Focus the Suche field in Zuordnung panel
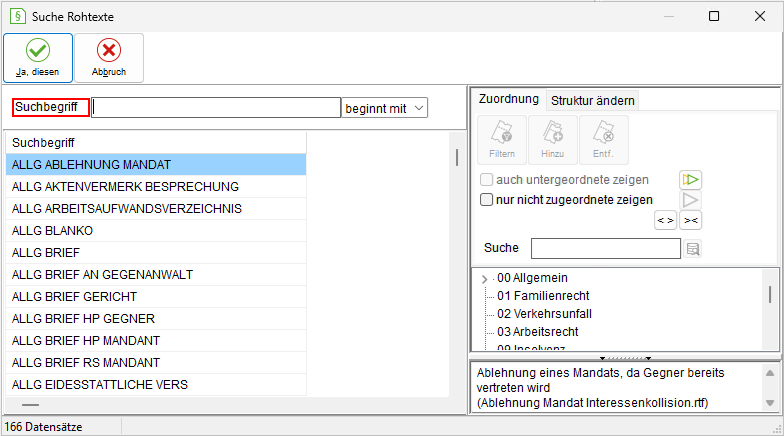Viewport: 784px width, 436px height. (x=606, y=248)
